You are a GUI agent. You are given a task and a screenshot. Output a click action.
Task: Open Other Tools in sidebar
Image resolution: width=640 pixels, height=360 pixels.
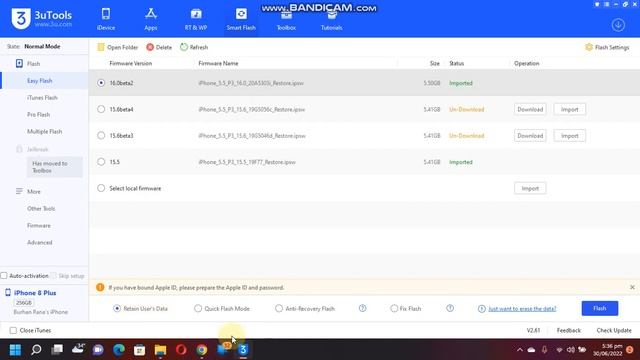pyautogui.click(x=41, y=209)
